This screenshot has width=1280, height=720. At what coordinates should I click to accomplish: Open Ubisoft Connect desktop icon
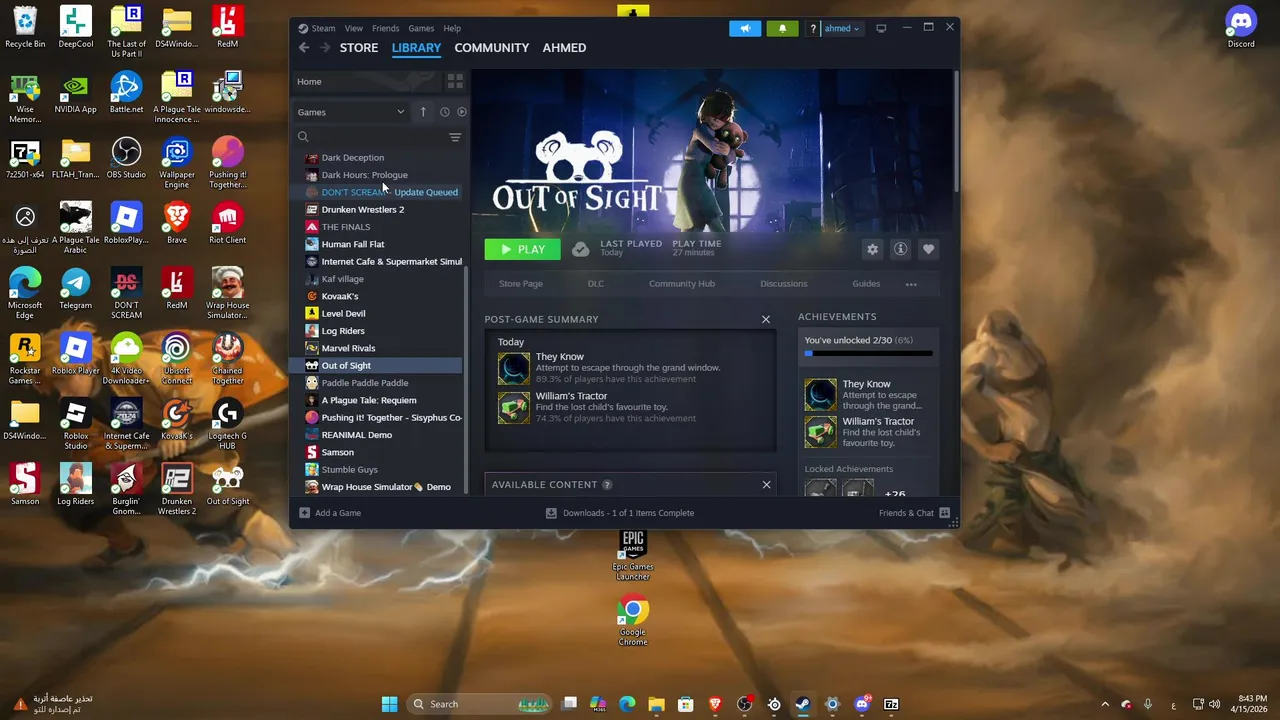pos(177,359)
